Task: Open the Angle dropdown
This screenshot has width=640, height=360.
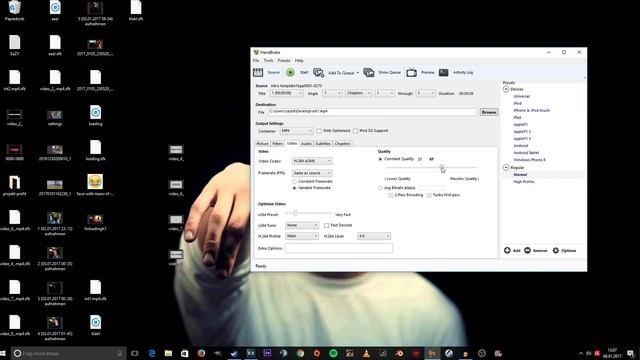Action: tap(332, 93)
